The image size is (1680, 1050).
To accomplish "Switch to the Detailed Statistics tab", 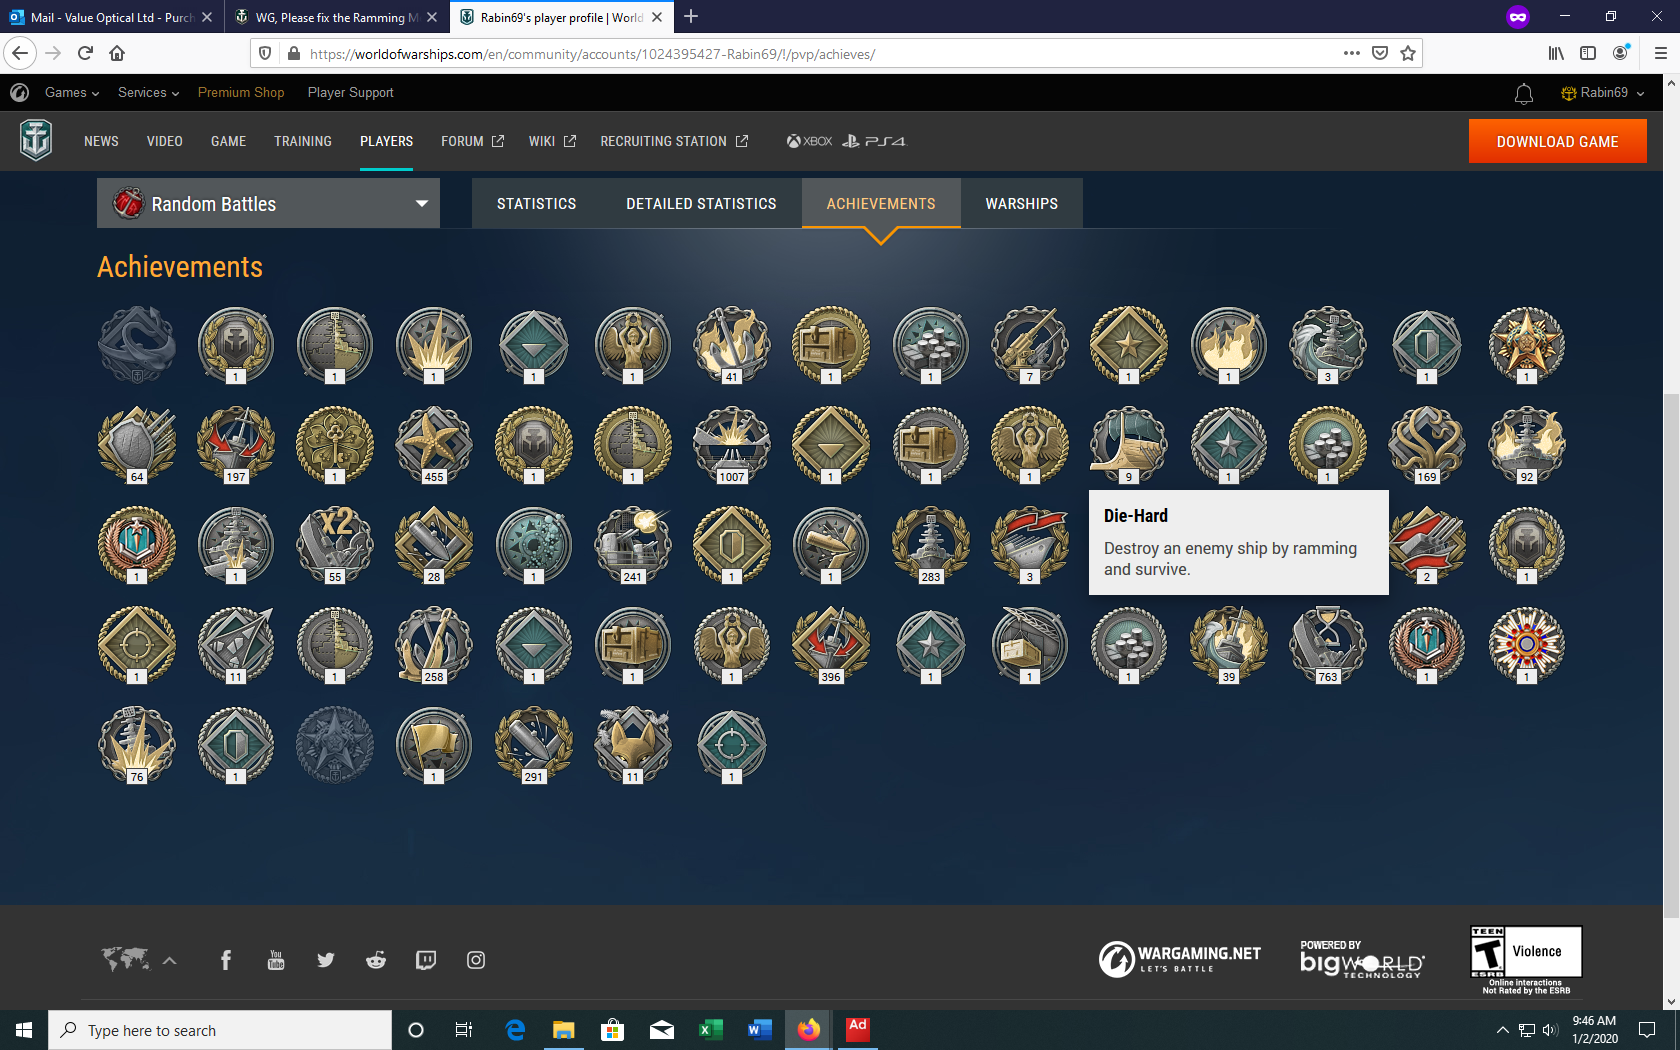I will pos(701,204).
